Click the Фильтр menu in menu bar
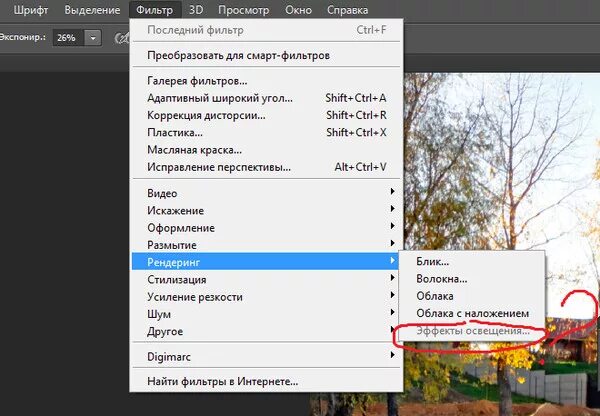Screen dimensions: 600x416 [x=155, y=10]
